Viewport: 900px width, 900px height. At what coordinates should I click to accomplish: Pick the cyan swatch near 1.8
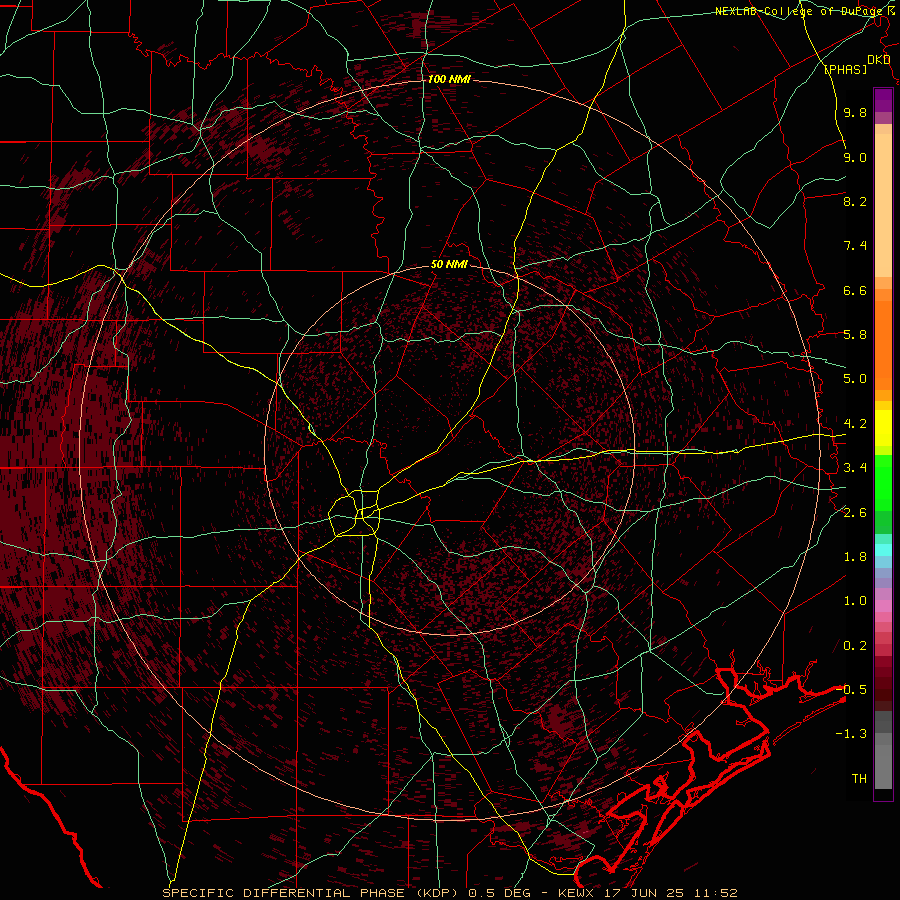[x=883, y=550]
